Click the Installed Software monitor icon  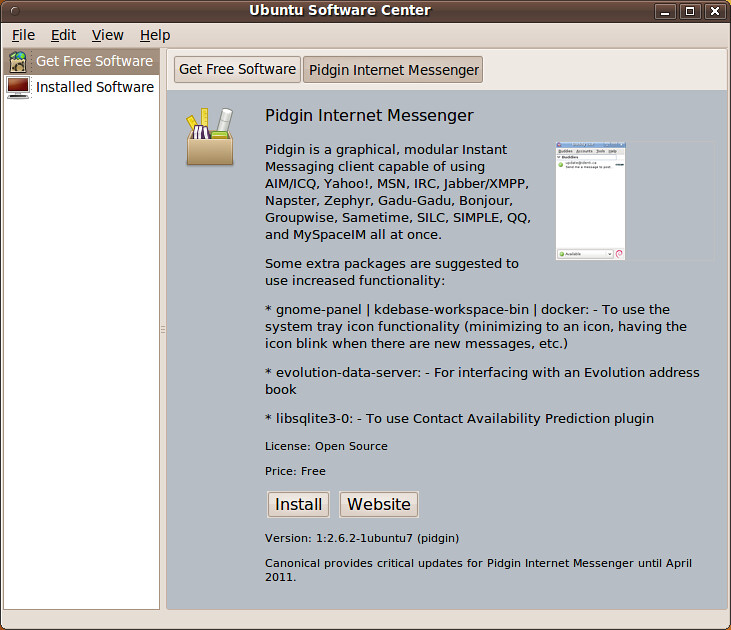pyautogui.click(x=18, y=87)
